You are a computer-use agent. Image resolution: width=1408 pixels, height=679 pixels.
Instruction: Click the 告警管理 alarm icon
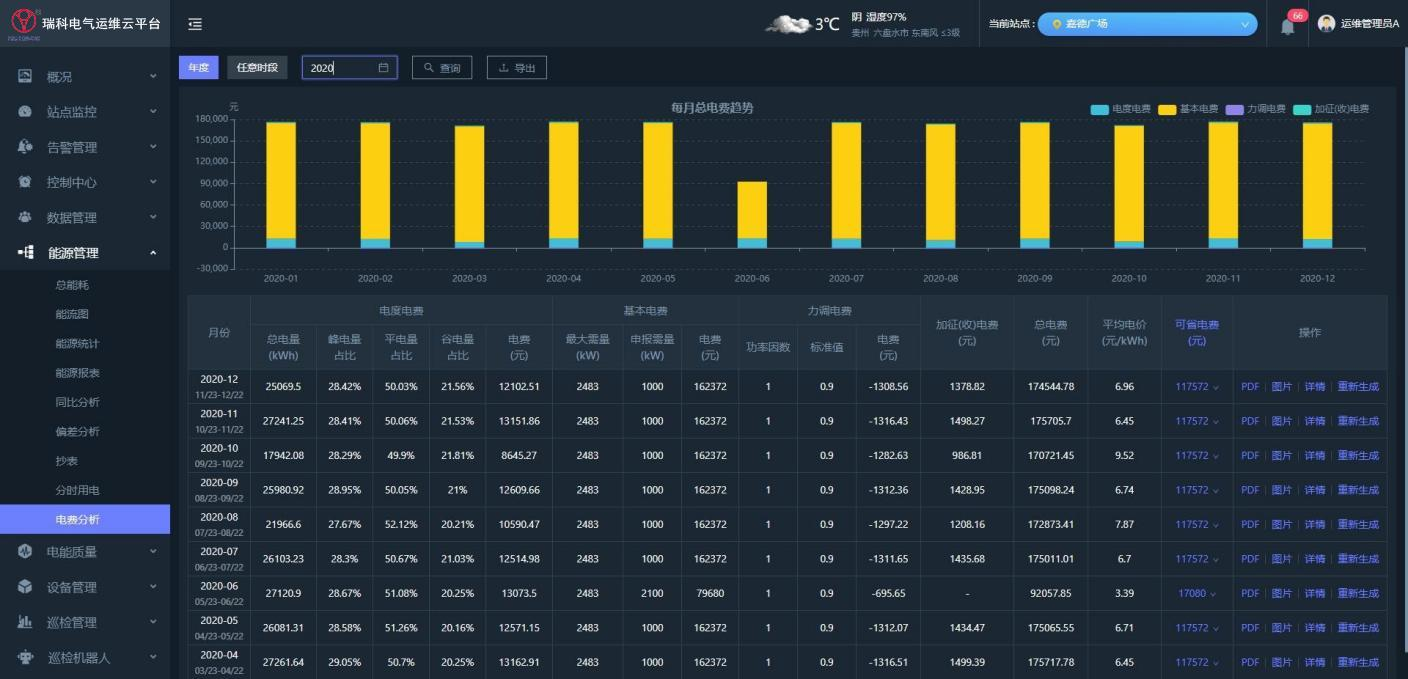click(25, 147)
